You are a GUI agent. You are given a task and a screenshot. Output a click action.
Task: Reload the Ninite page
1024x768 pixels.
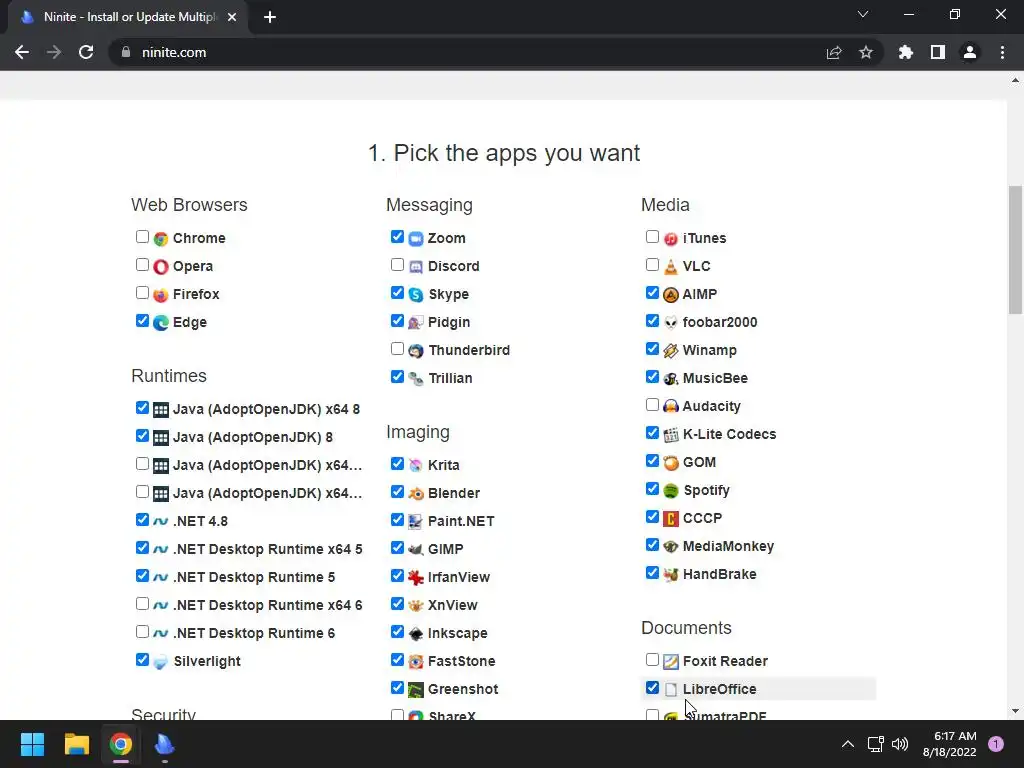(86, 52)
